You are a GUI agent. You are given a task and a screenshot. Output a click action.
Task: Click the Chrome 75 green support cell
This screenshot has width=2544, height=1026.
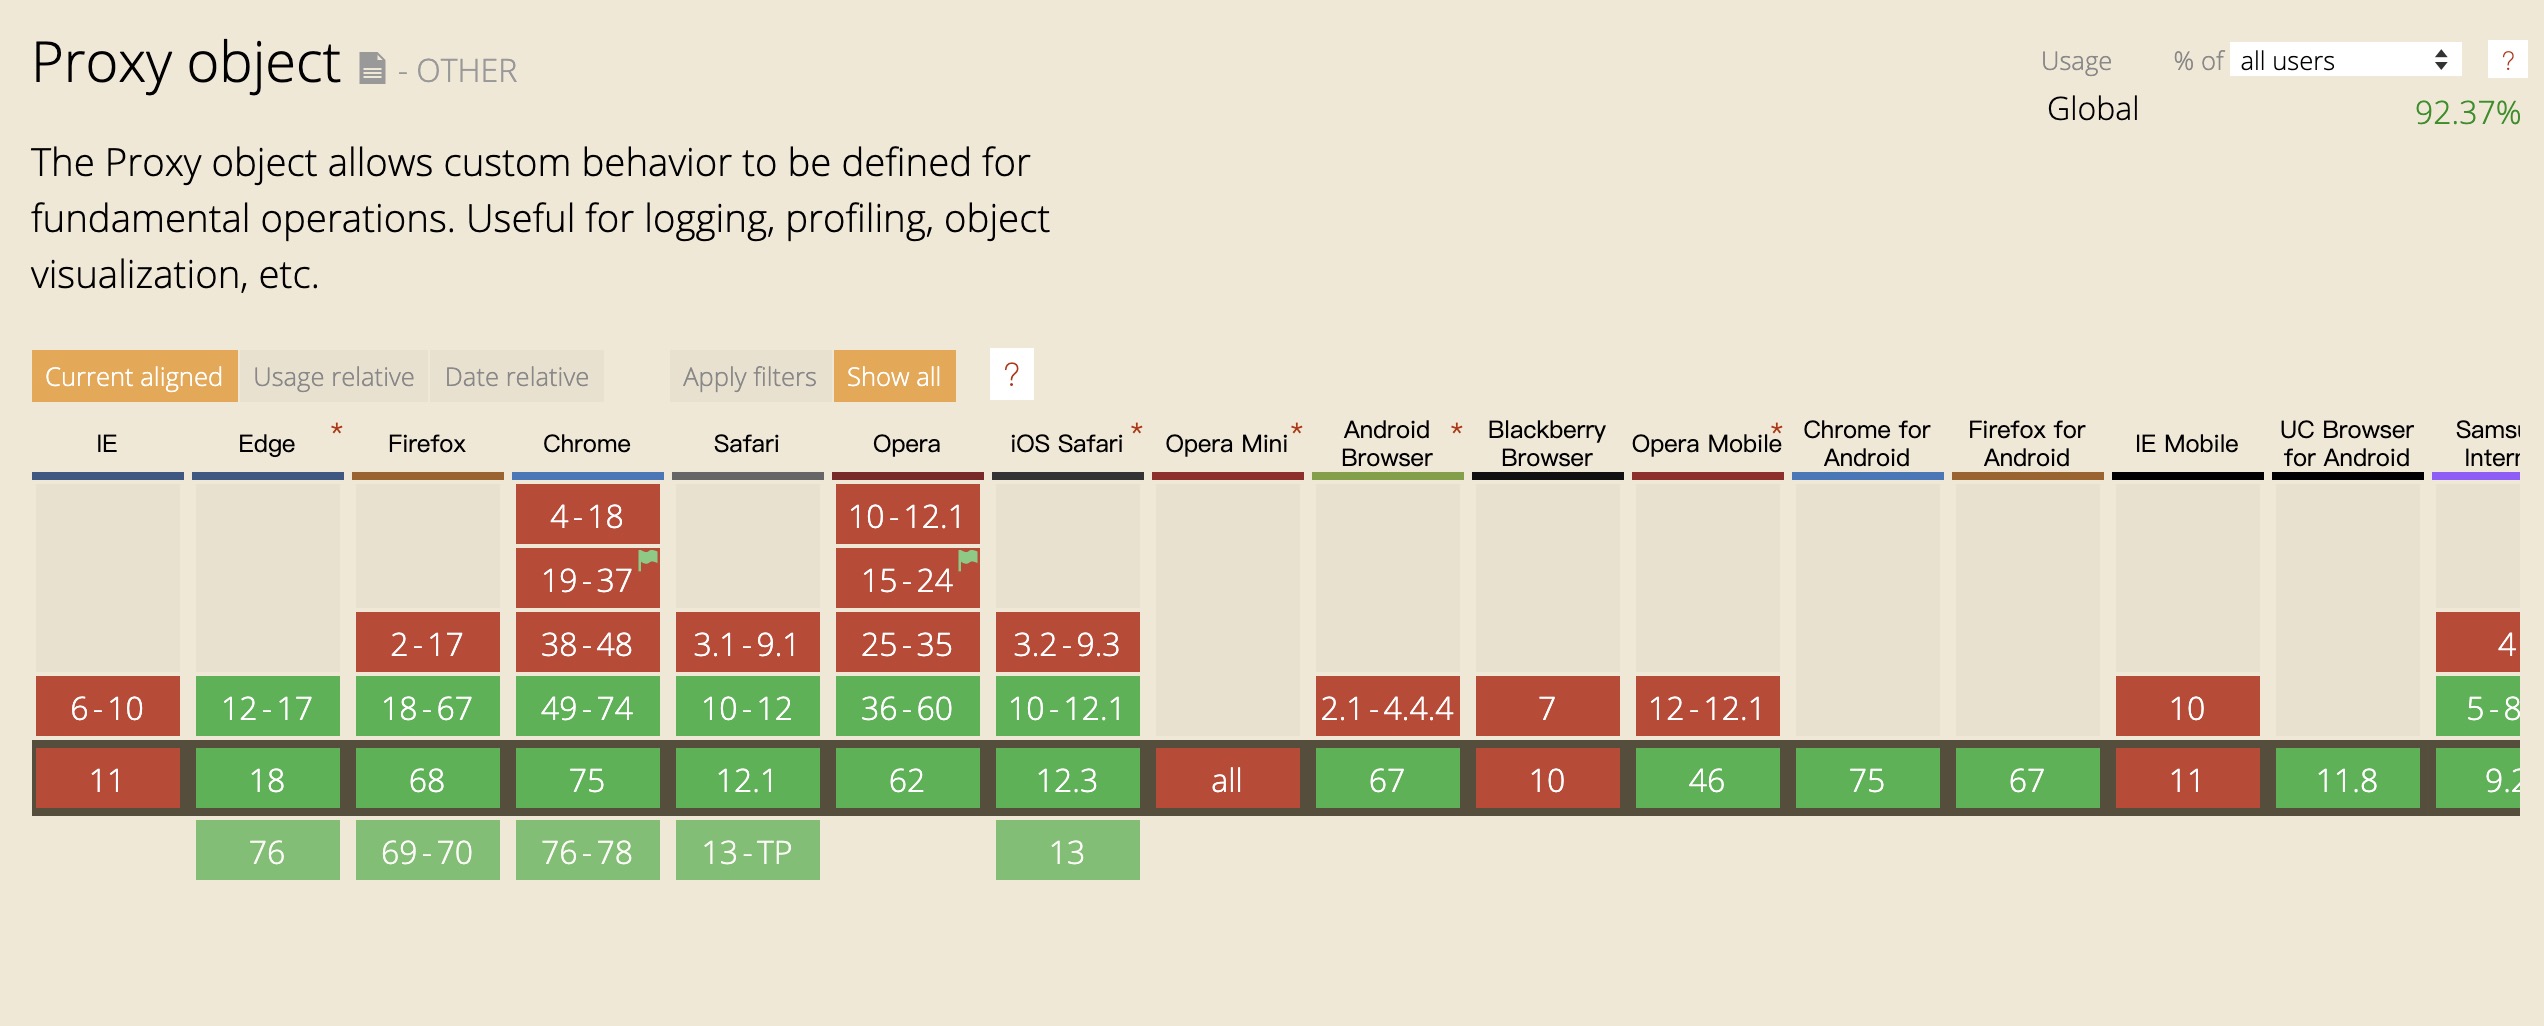[x=587, y=780]
